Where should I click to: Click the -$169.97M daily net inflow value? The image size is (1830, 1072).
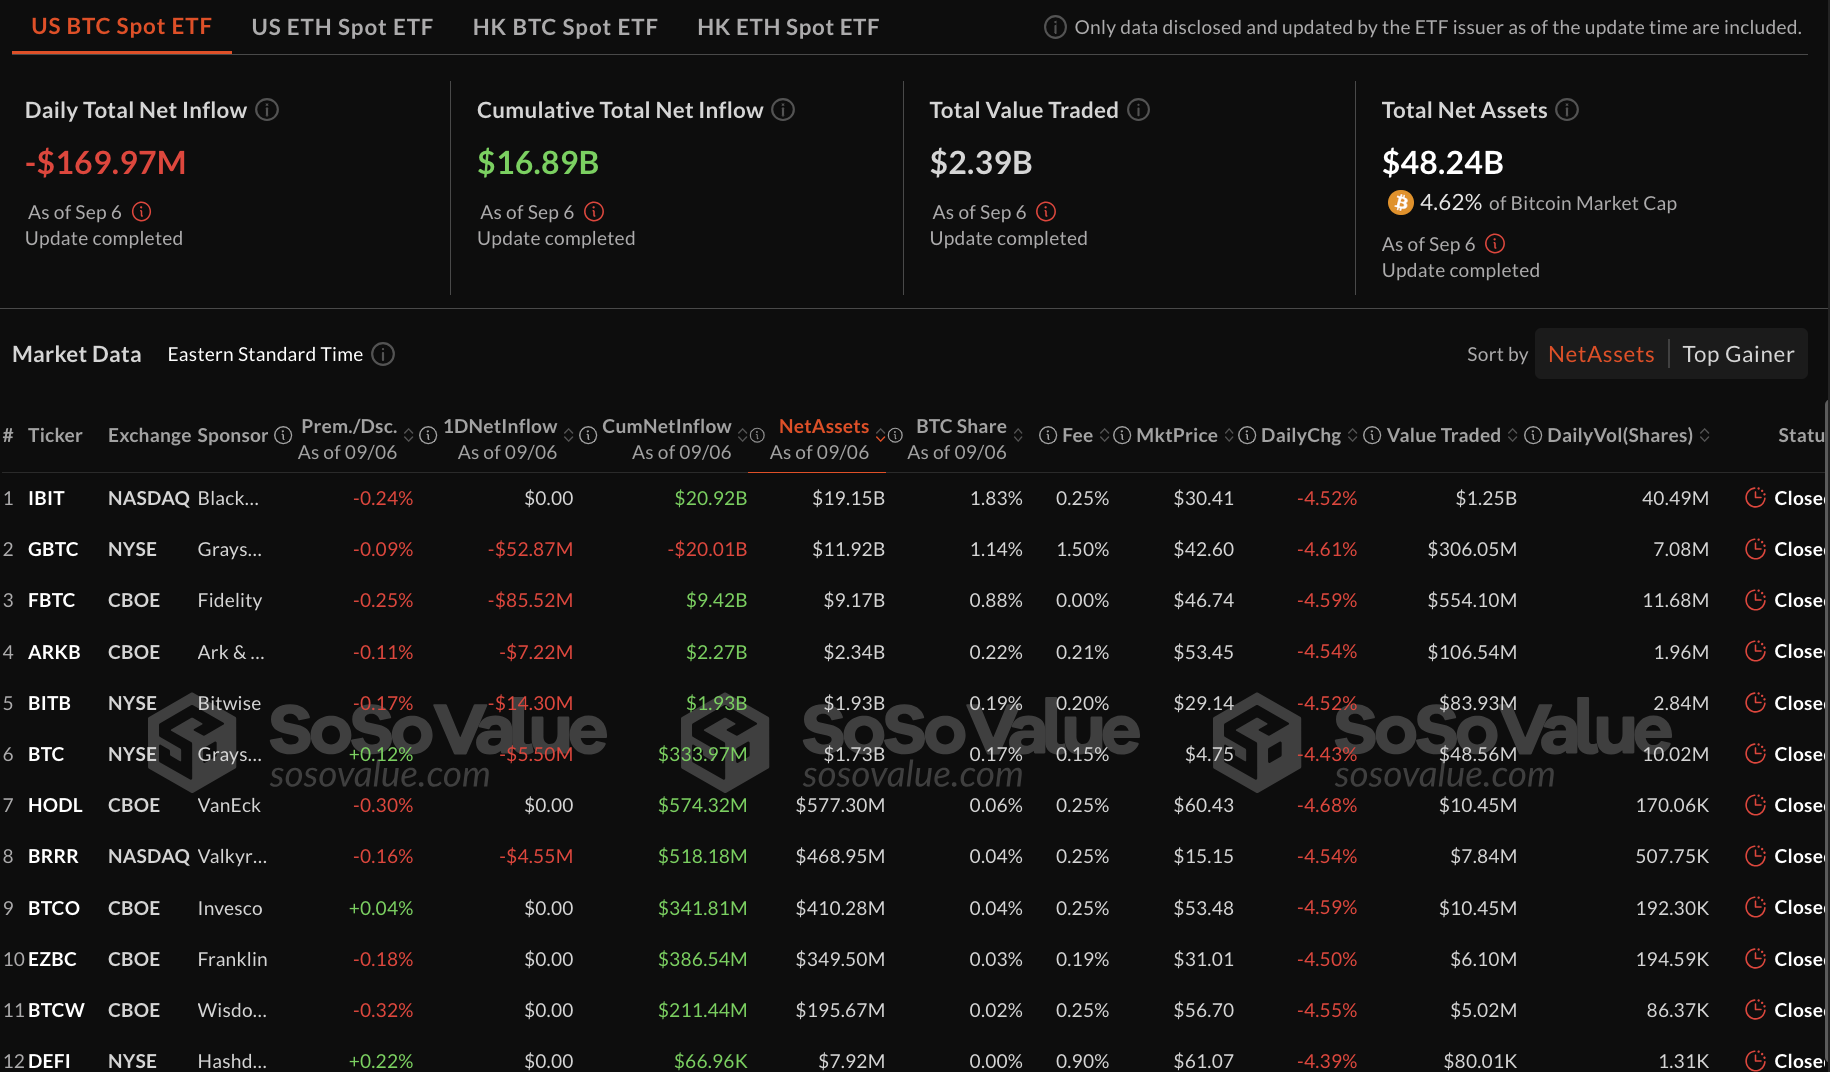click(x=106, y=162)
